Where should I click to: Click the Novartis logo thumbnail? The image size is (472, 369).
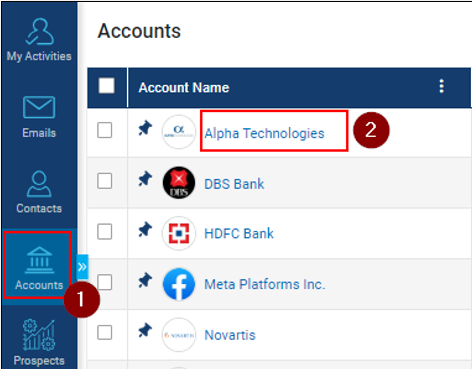(179, 335)
